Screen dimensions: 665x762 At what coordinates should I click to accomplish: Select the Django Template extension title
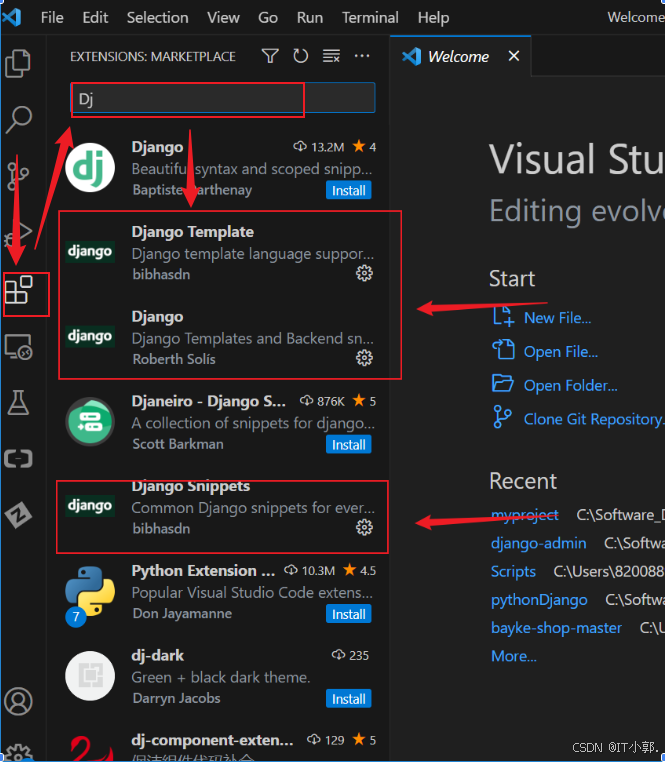click(x=192, y=232)
